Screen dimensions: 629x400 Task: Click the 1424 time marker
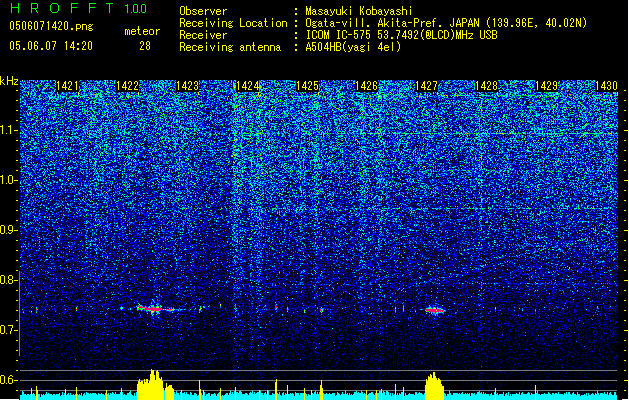(x=247, y=86)
